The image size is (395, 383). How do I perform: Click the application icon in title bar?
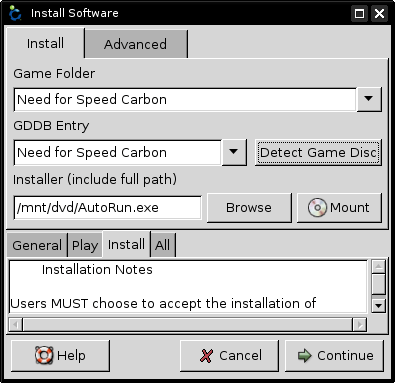pos(15,13)
